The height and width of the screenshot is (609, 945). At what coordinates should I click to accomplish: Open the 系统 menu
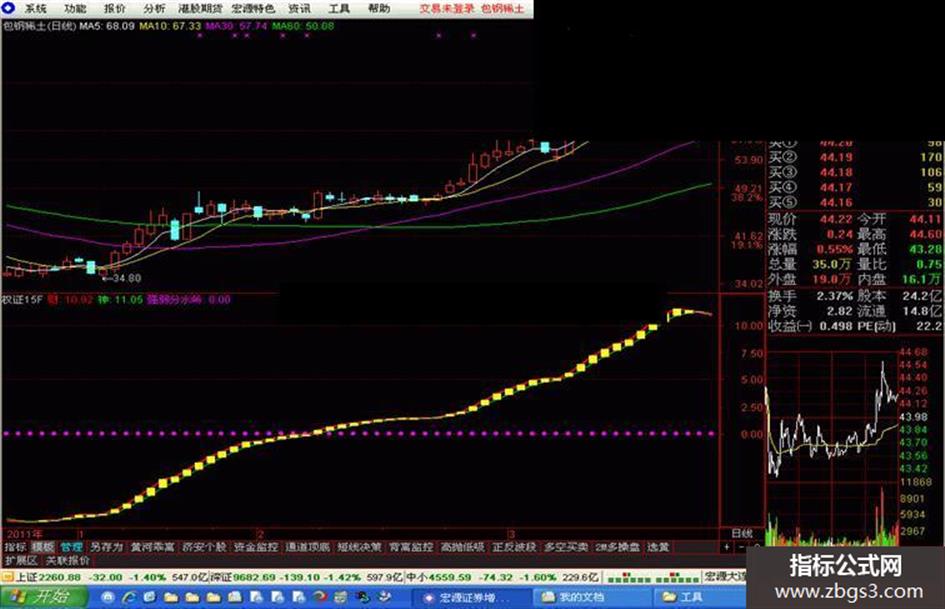36,8
